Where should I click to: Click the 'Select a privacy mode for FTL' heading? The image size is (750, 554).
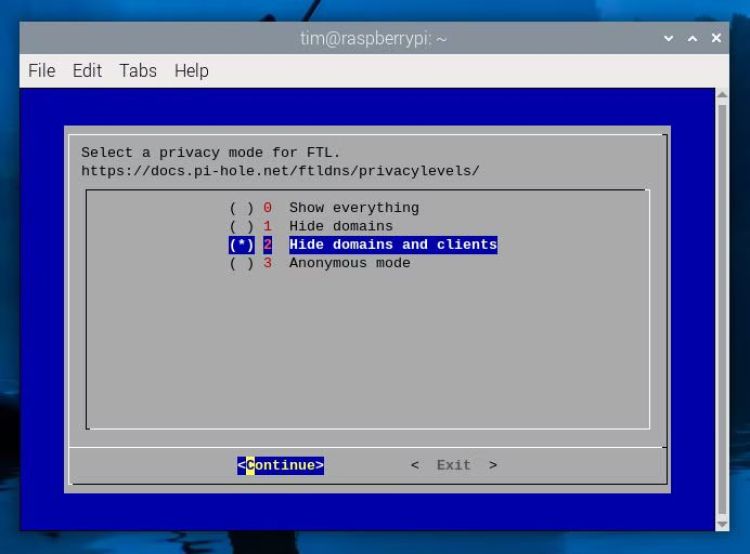point(210,153)
